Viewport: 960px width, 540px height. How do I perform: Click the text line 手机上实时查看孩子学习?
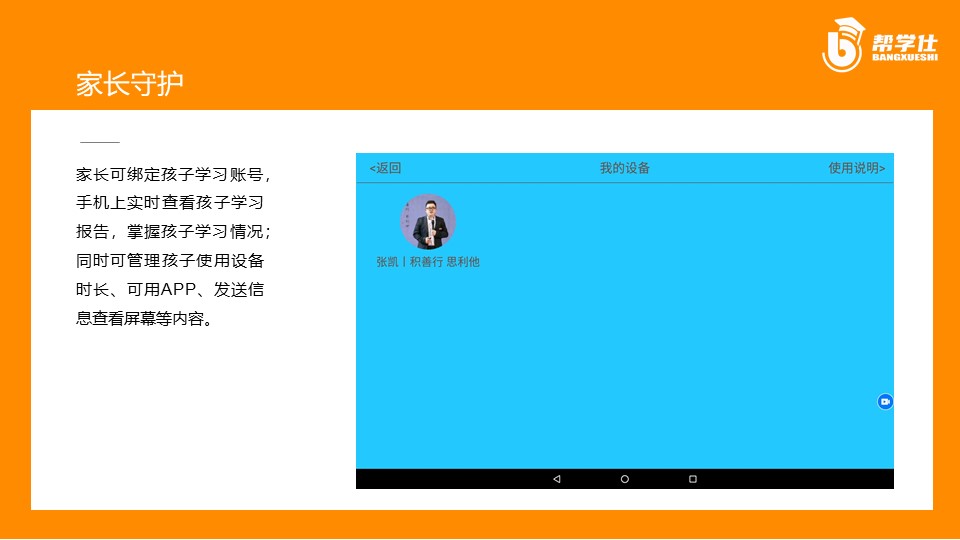[x=170, y=203]
